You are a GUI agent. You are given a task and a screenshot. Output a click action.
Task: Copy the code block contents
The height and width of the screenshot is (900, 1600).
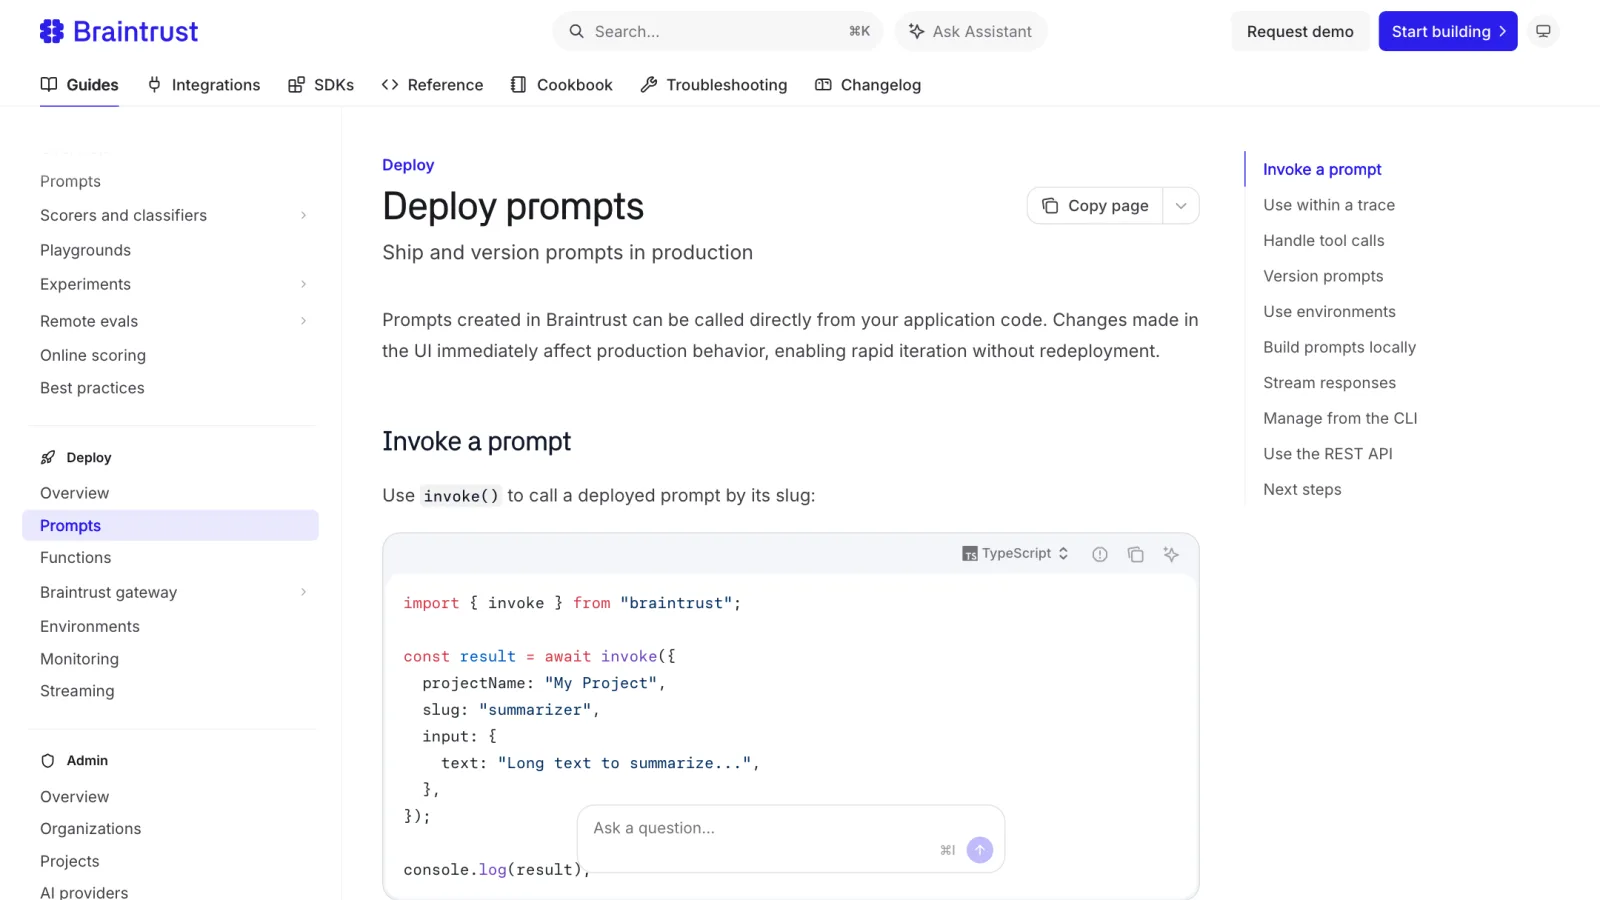tap(1136, 554)
